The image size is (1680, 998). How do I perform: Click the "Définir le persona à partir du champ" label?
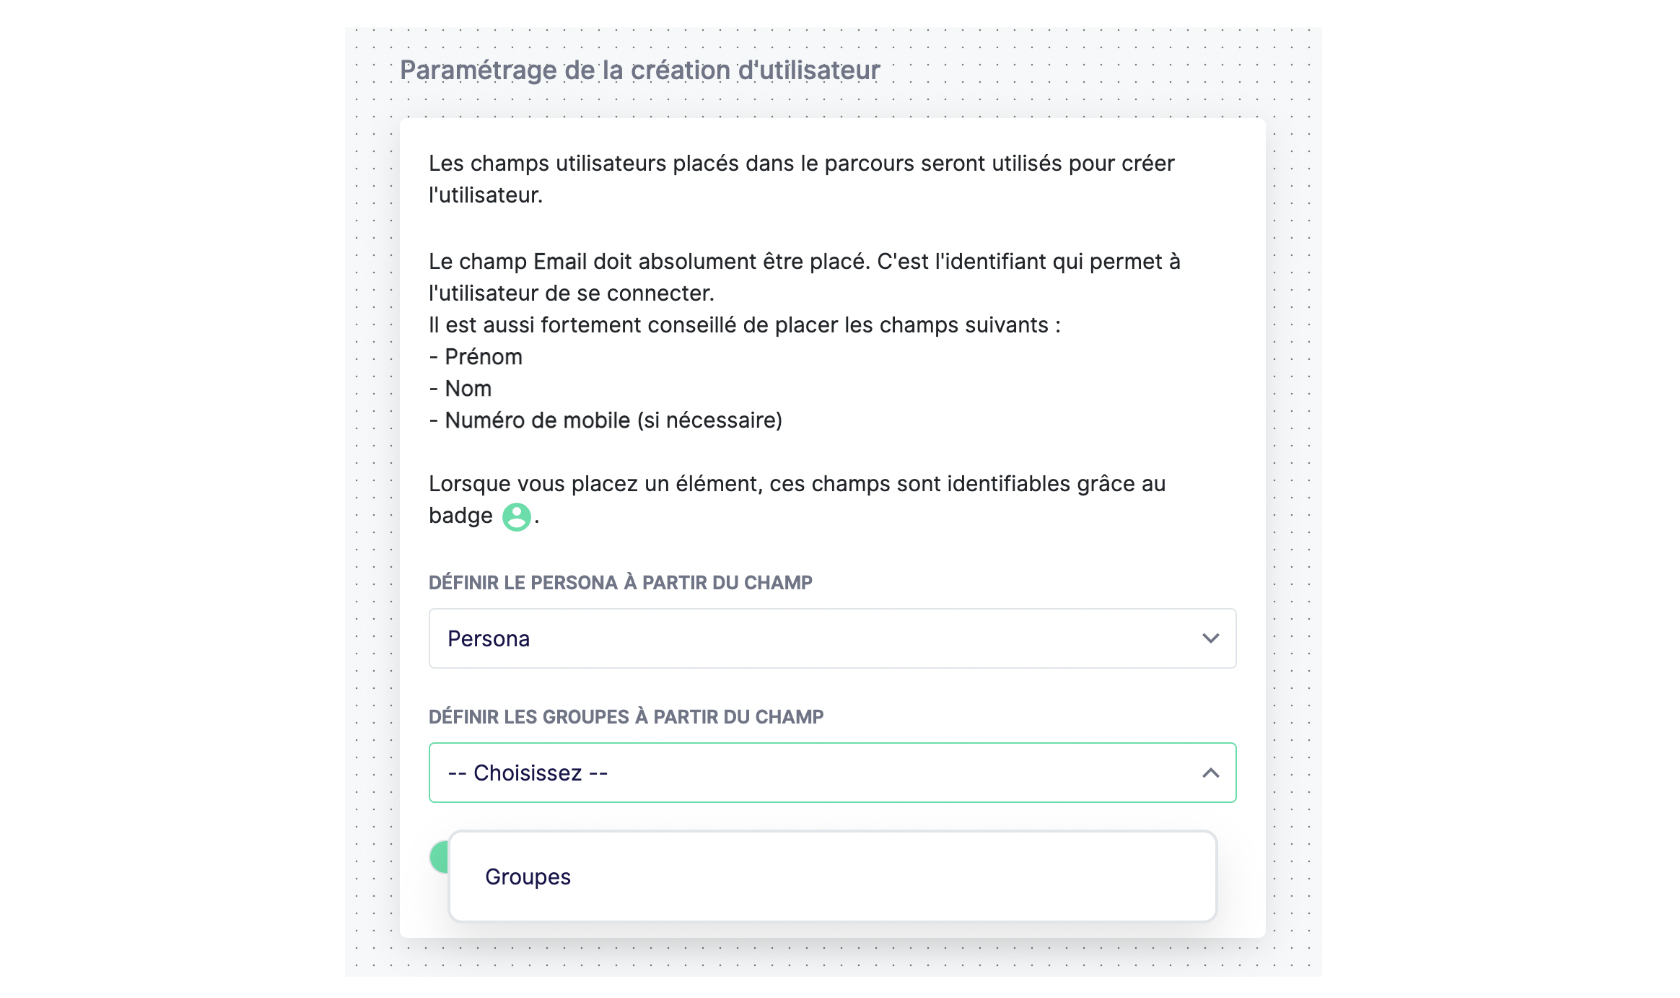pos(620,583)
